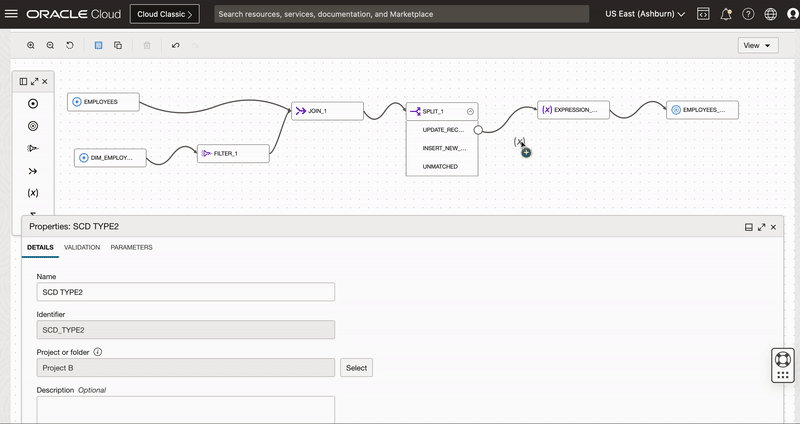800x424 pixels.
Task: Switch to the PARAMETERS tab
Action: pos(132,247)
